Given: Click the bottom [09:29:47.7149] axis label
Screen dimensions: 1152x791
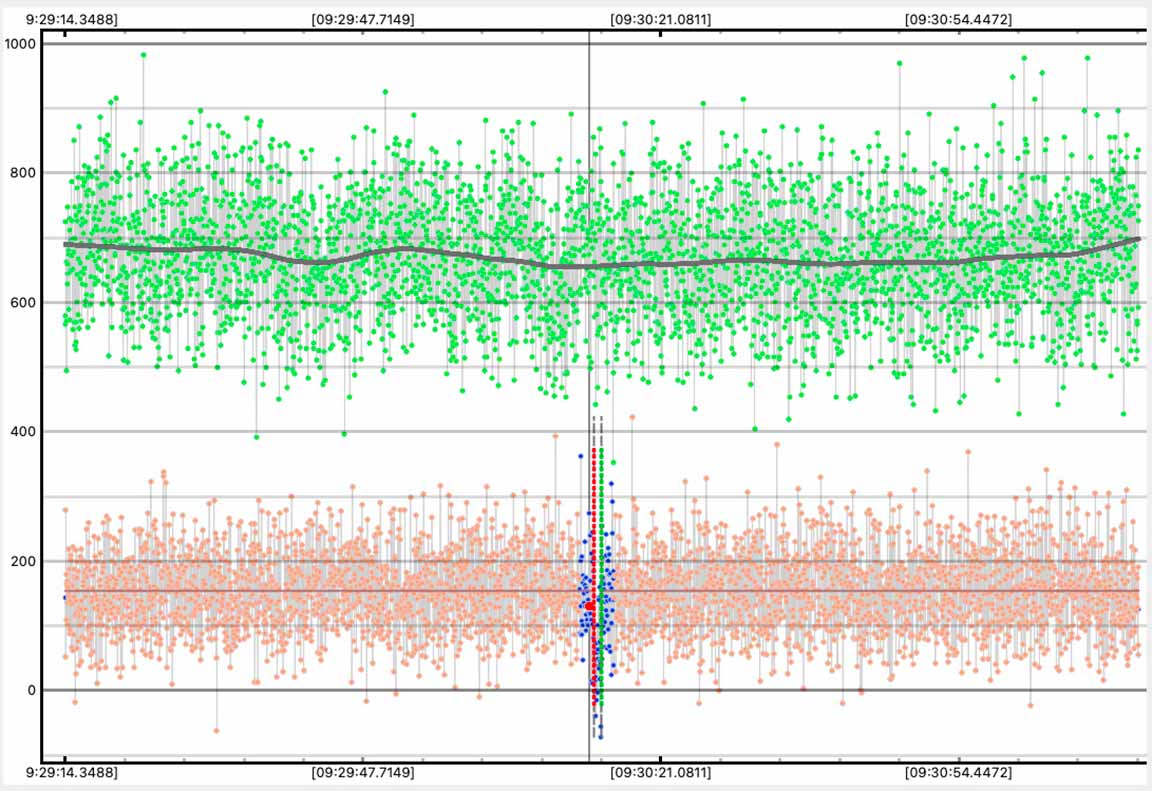Looking at the screenshot, I should 362,773.
